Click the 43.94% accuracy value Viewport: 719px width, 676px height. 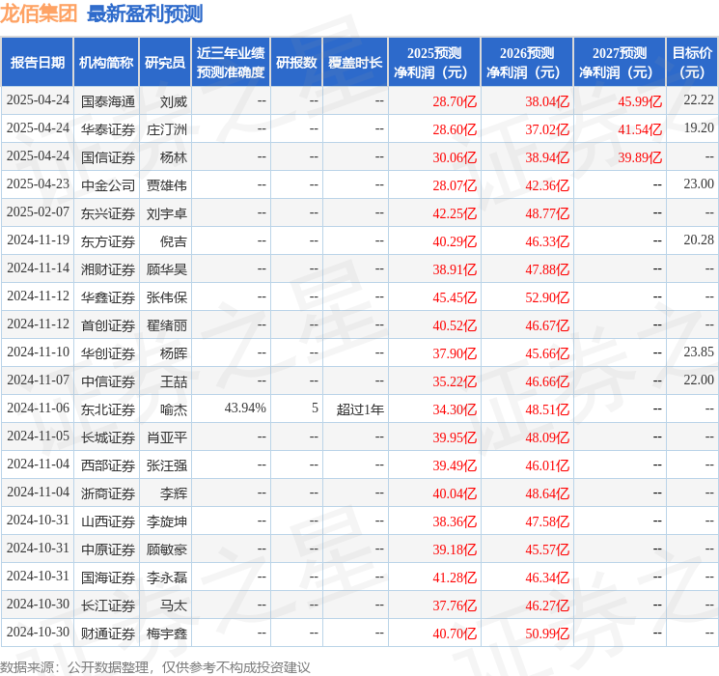[245, 408]
